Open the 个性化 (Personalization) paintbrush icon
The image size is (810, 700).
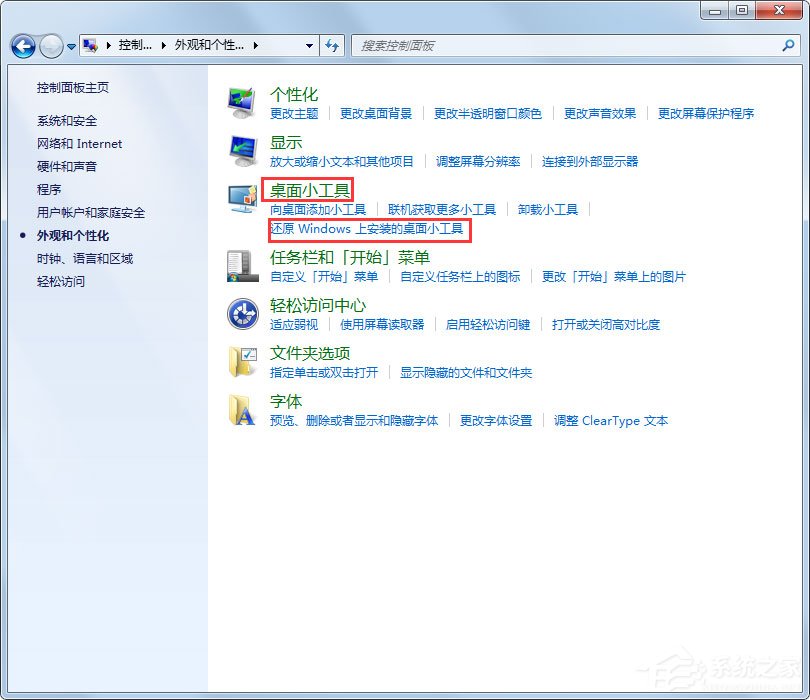click(240, 100)
